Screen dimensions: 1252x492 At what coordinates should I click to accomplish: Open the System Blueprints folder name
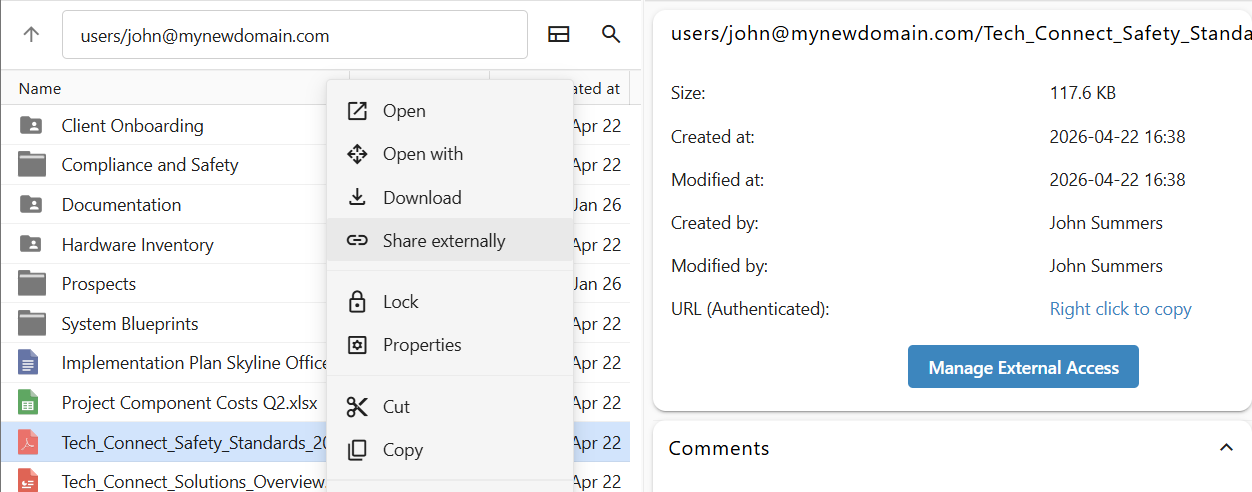(130, 324)
